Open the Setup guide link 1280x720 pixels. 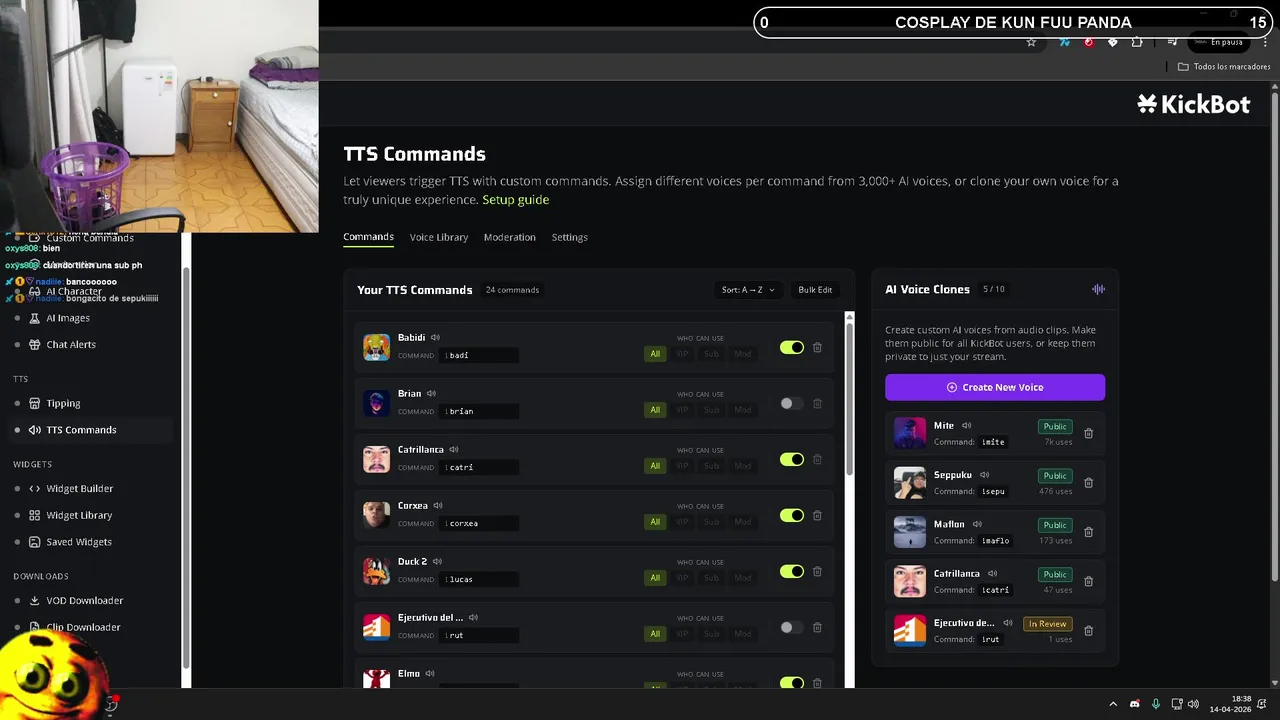tap(515, 200)
